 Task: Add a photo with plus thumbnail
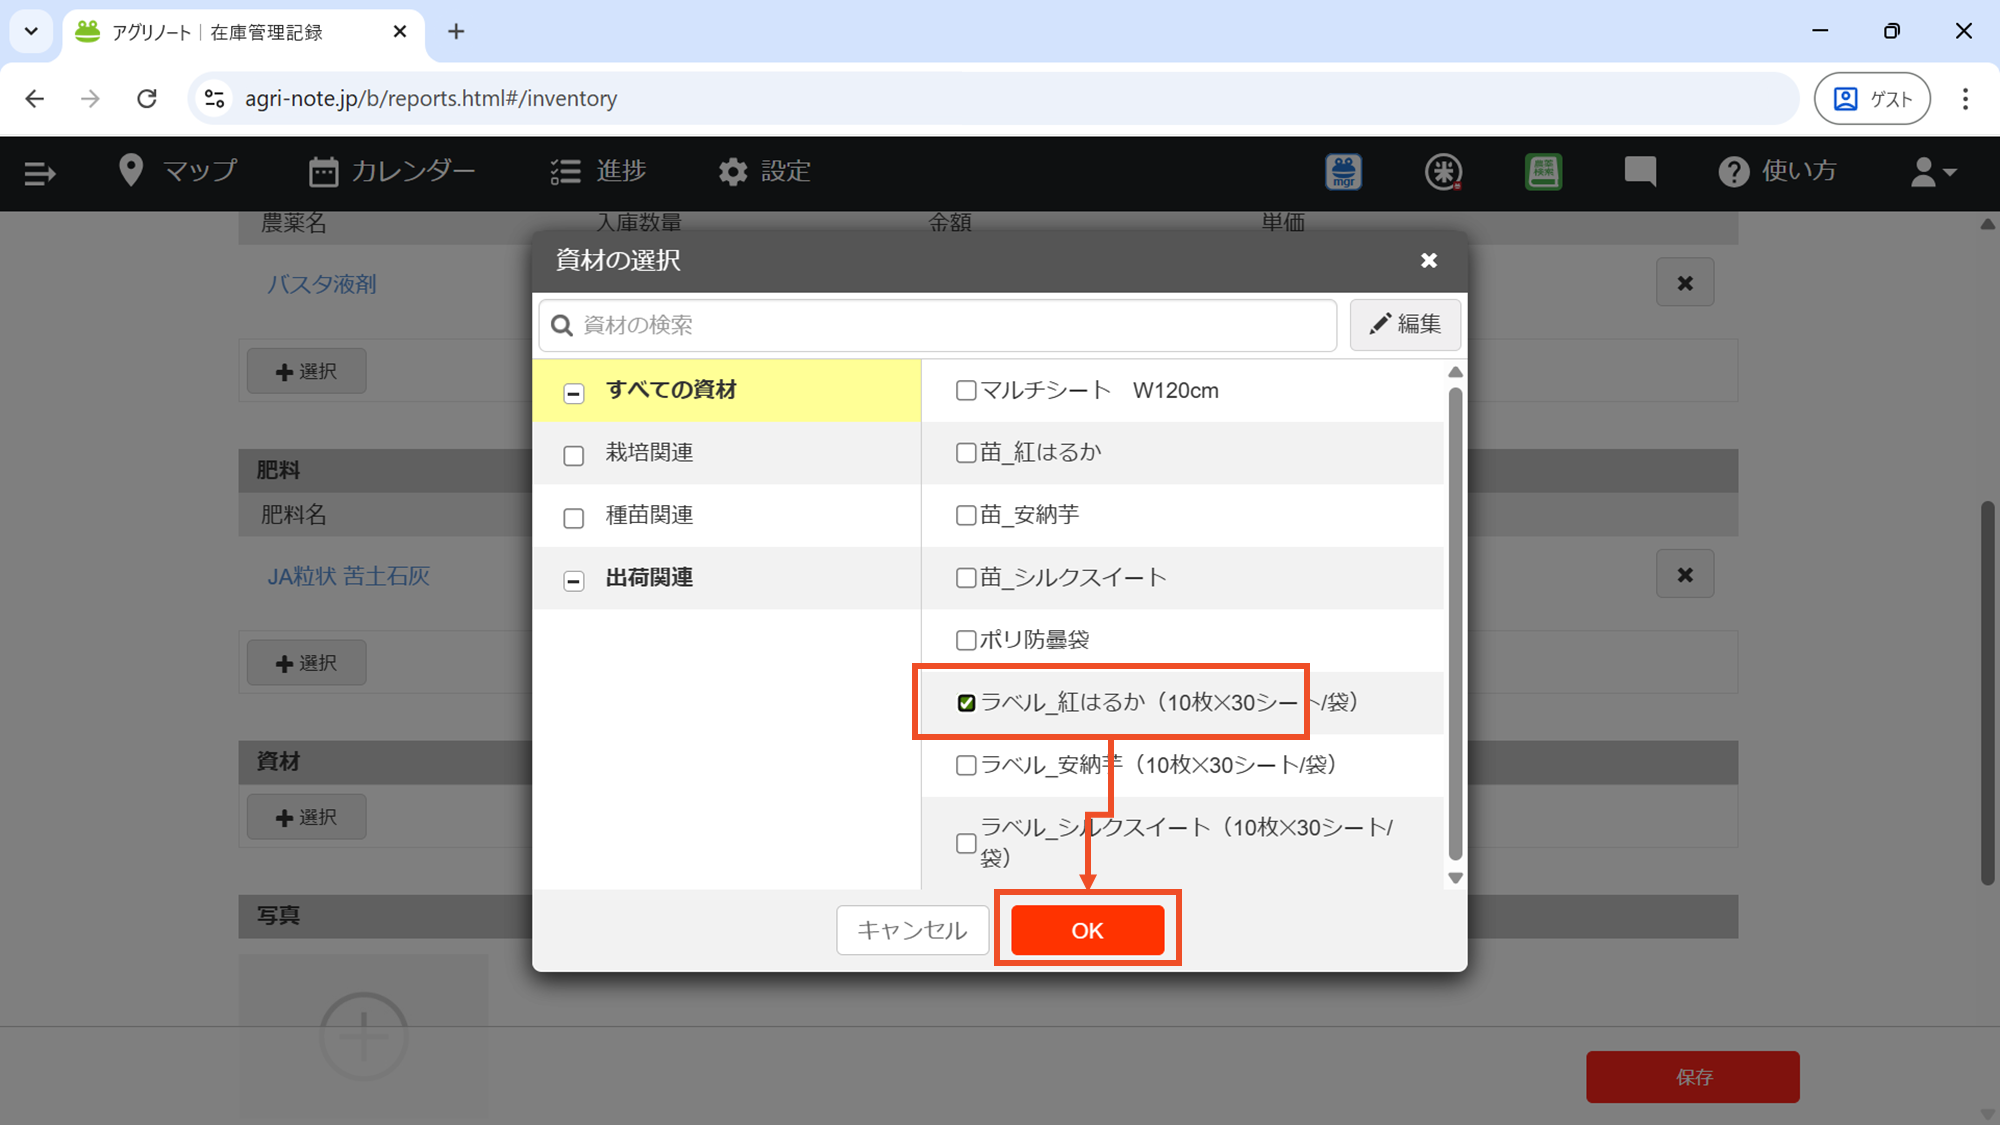[364, 1037]
